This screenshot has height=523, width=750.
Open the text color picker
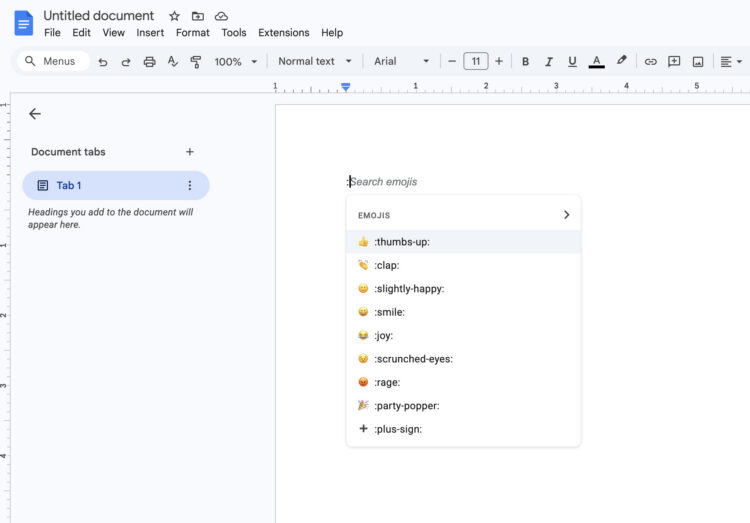[x=596, y=62]
